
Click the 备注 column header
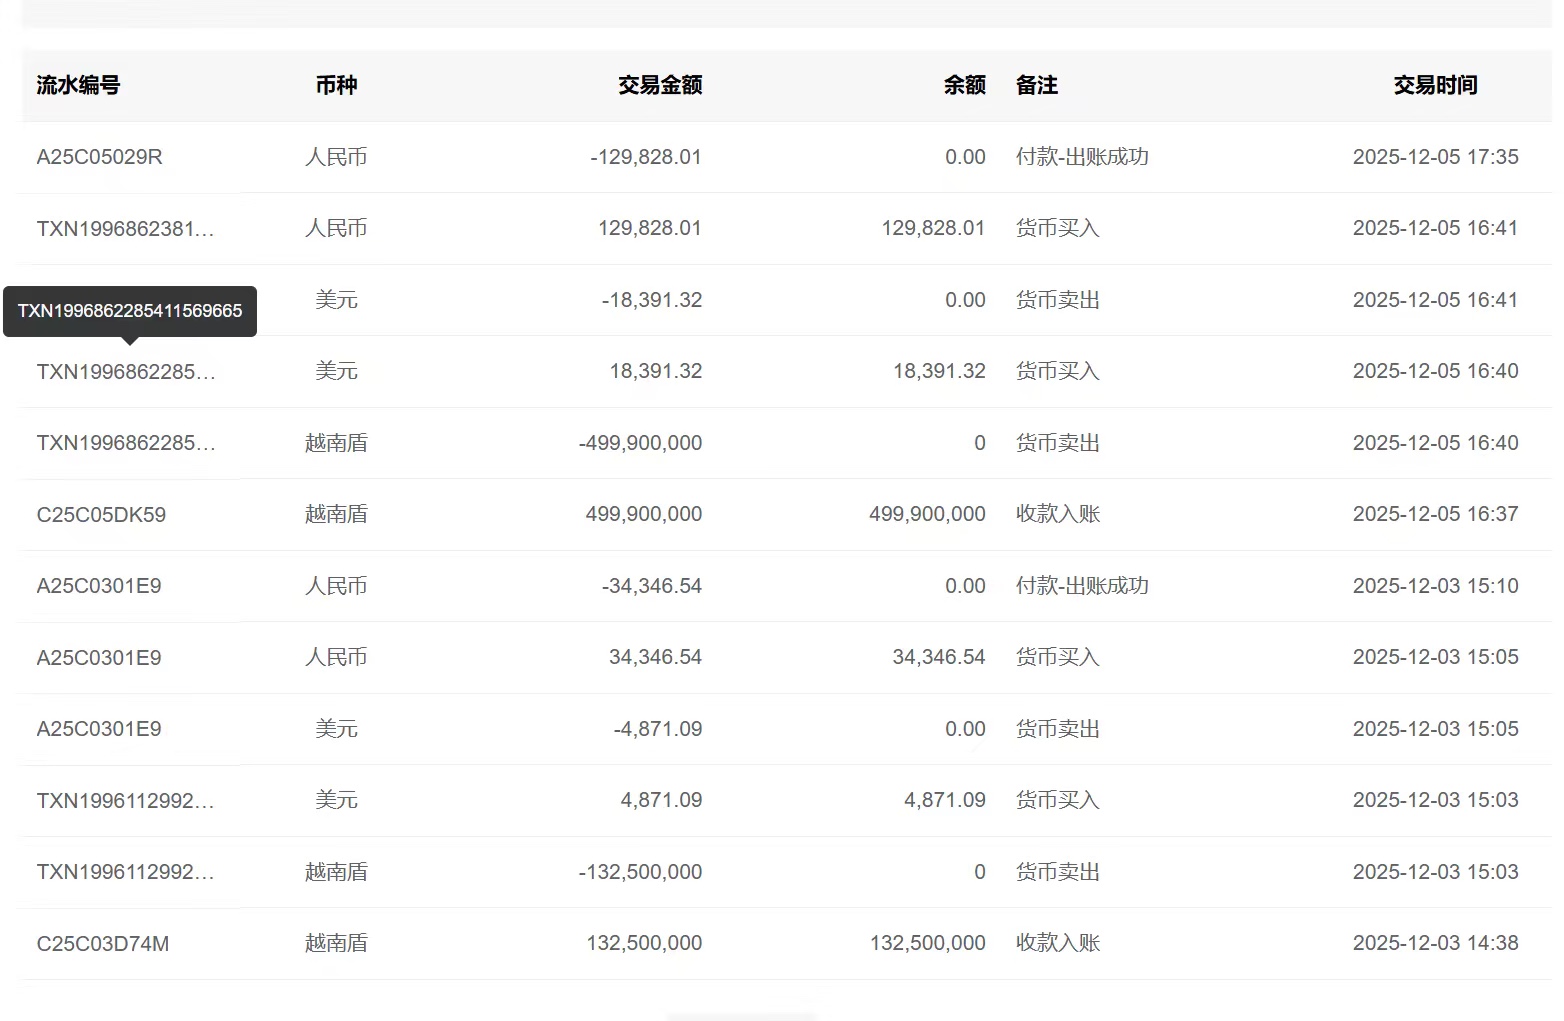(1037, 86)
